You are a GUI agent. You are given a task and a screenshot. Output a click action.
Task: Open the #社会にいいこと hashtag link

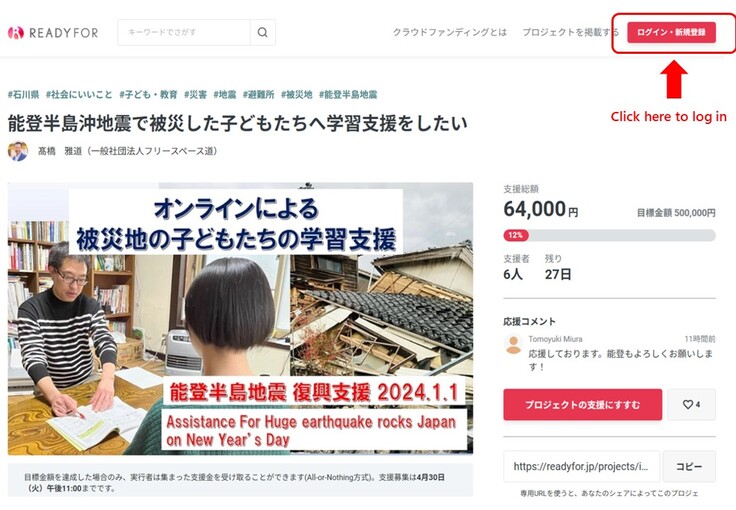click(79, 94)
